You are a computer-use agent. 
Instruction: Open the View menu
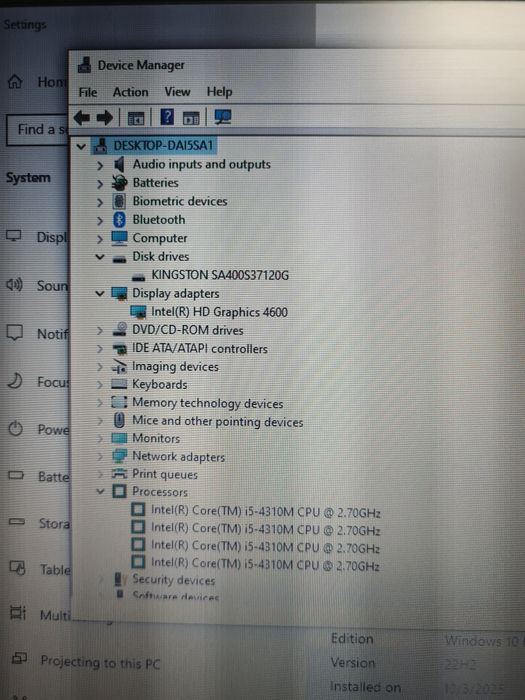point(177,92)
